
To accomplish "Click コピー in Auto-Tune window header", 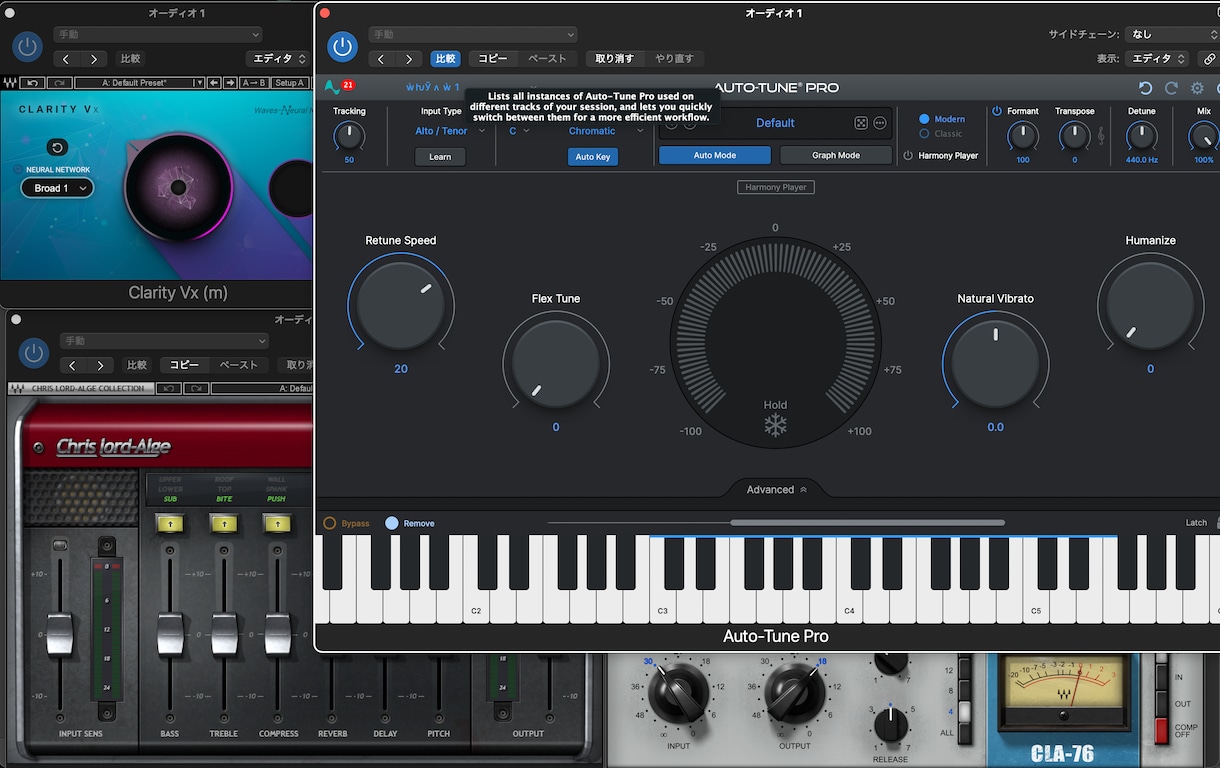I will (493, 59).
